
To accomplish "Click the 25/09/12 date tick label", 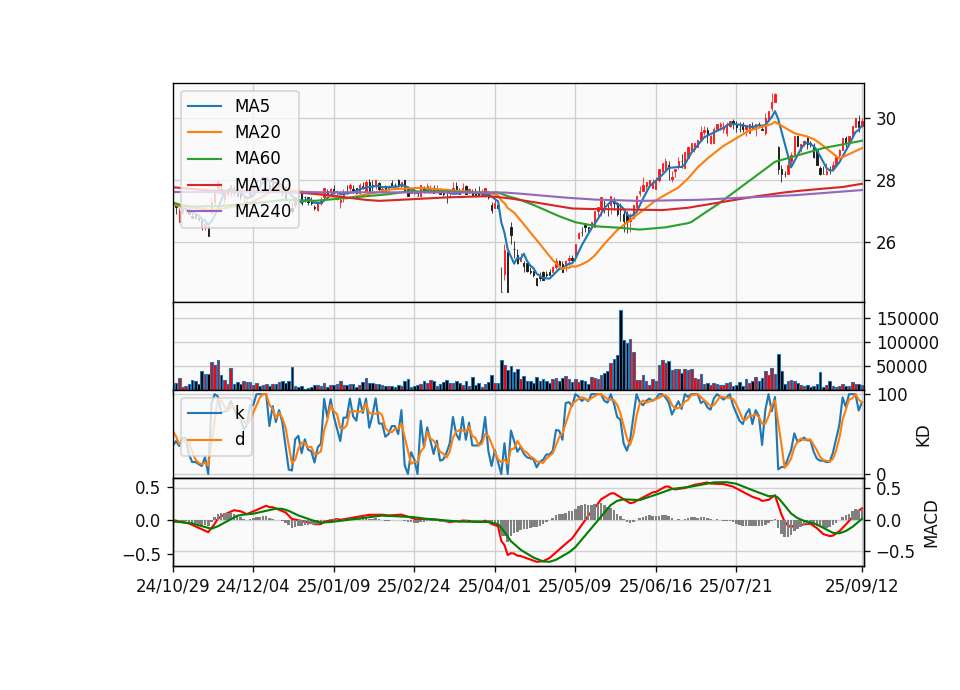I will pos(862,586).
